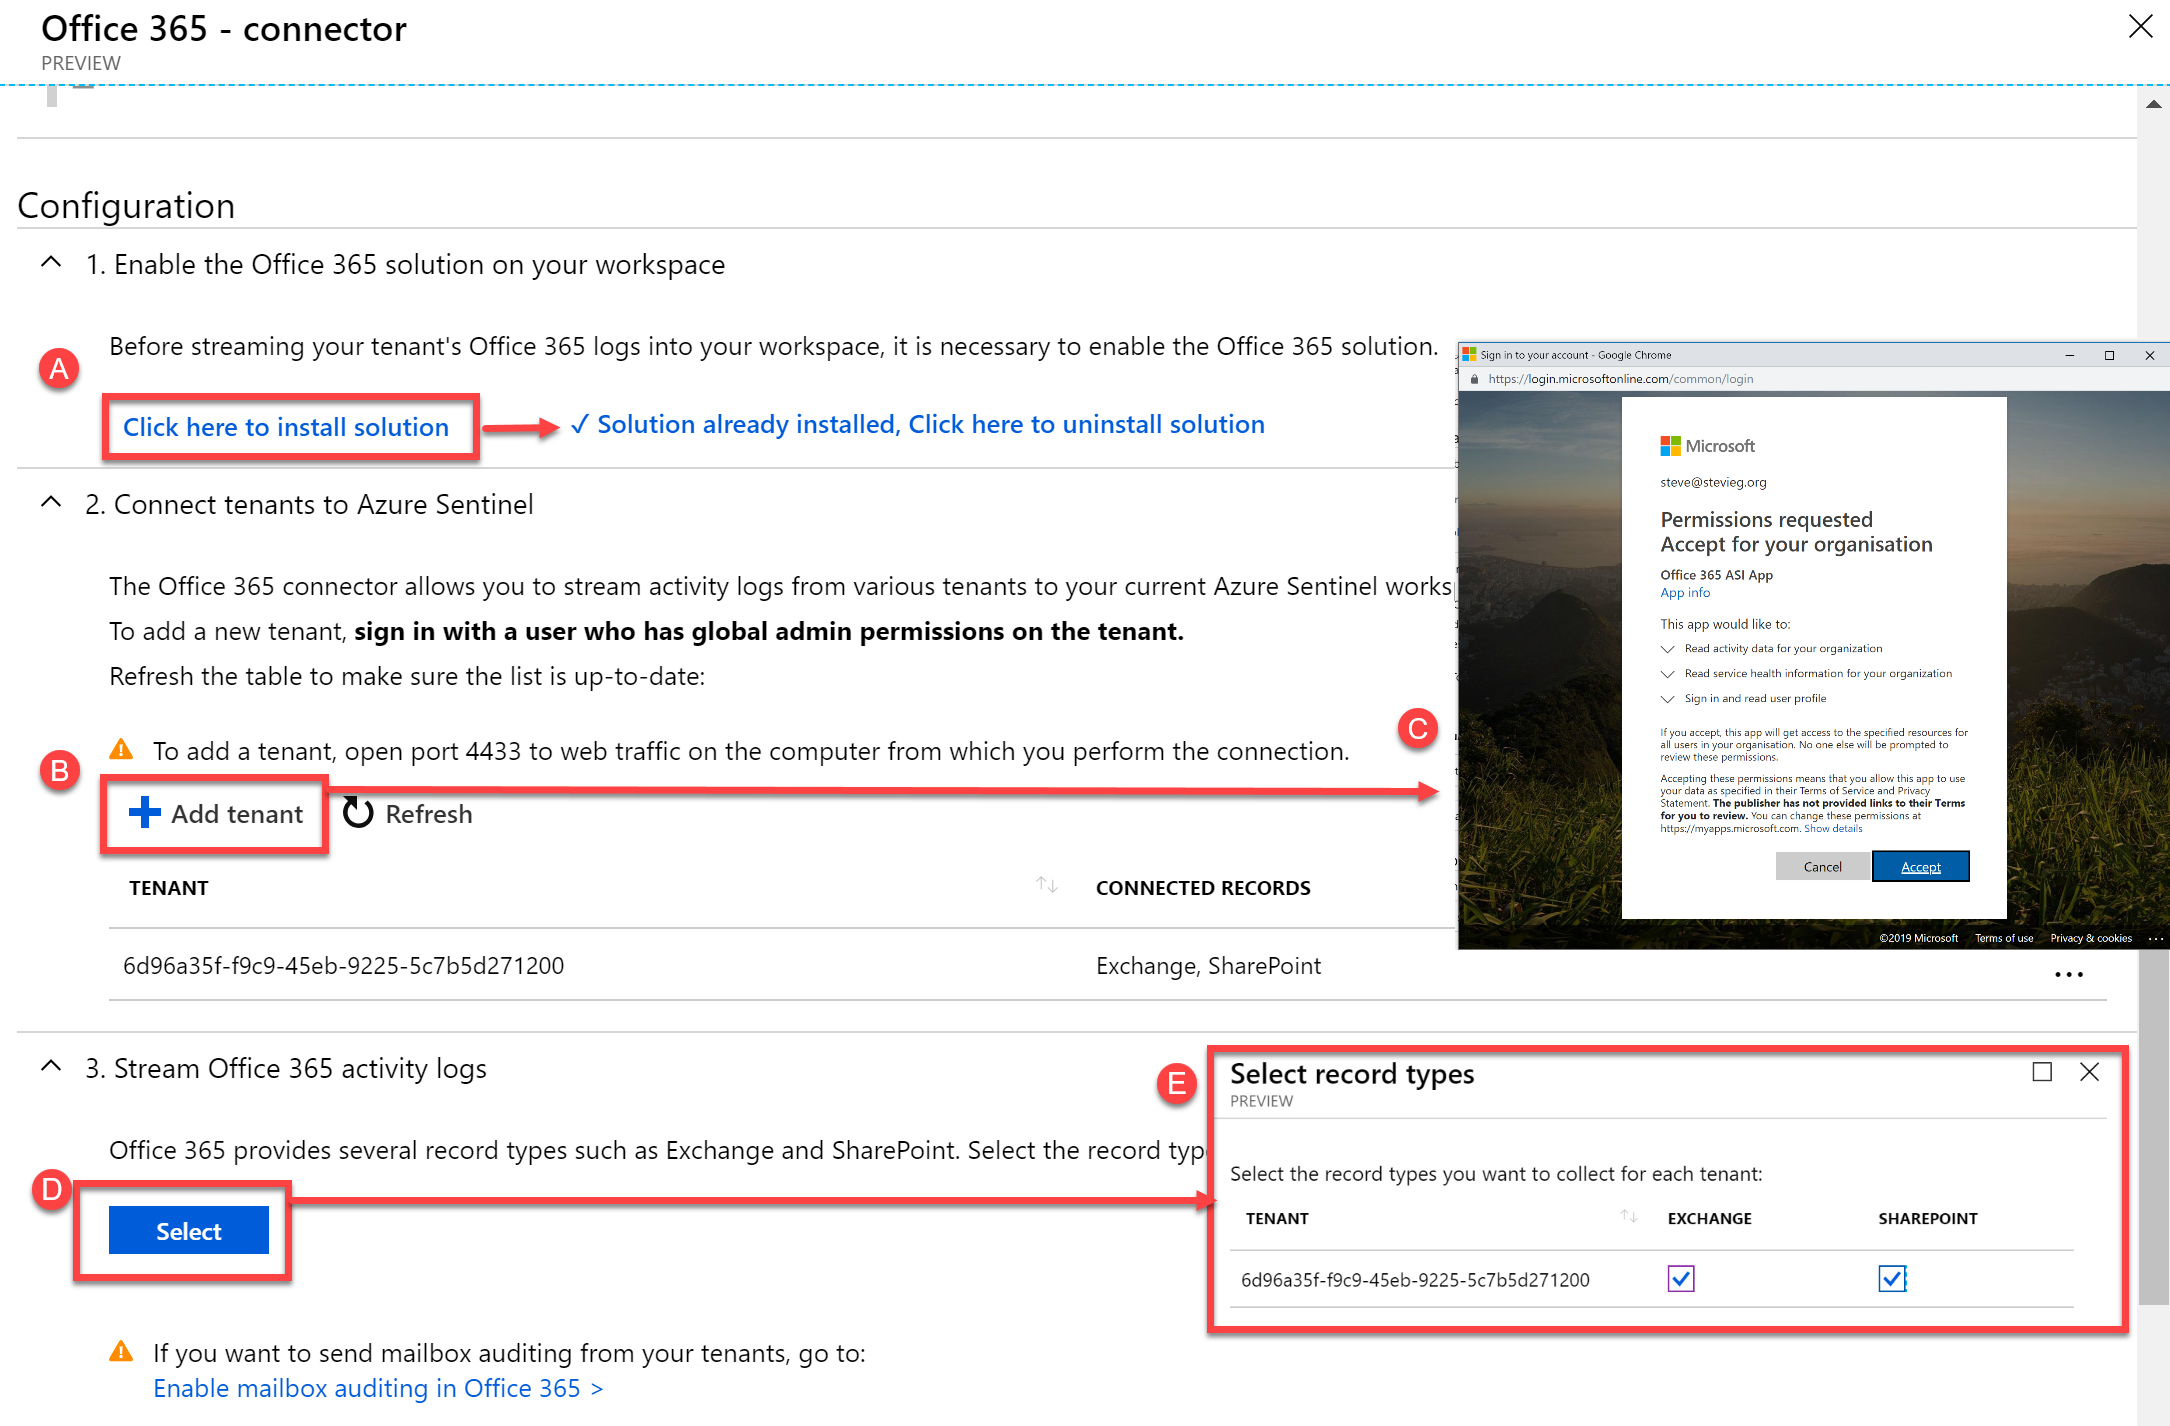Screen dimensions: 2170x1426
Task: Click the blue plus icon beside Add tenant
Action: (x=145, y=812)
